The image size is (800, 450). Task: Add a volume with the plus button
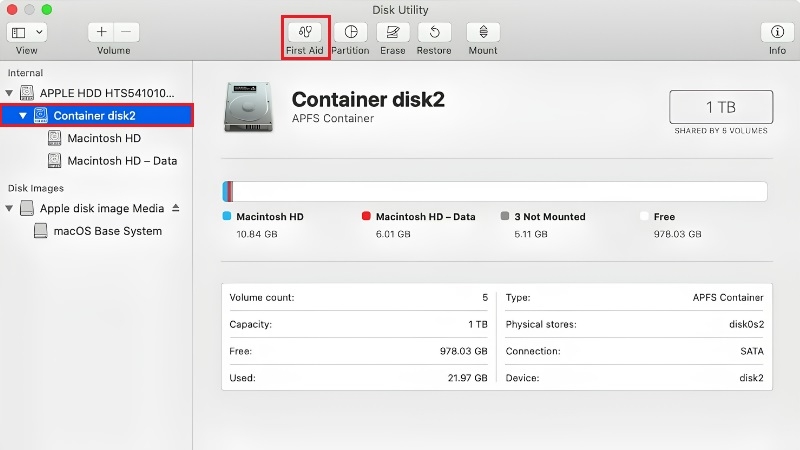(101, 32)
